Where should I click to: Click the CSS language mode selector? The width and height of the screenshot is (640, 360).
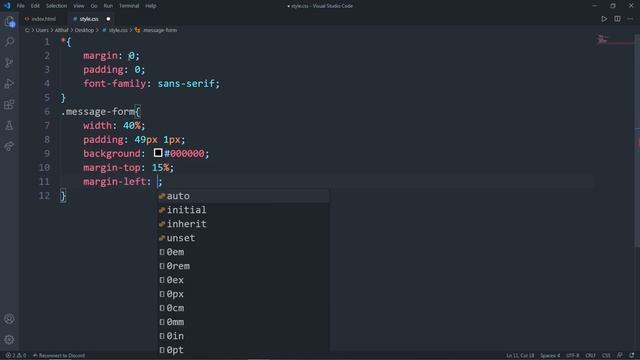click(606, 356)
